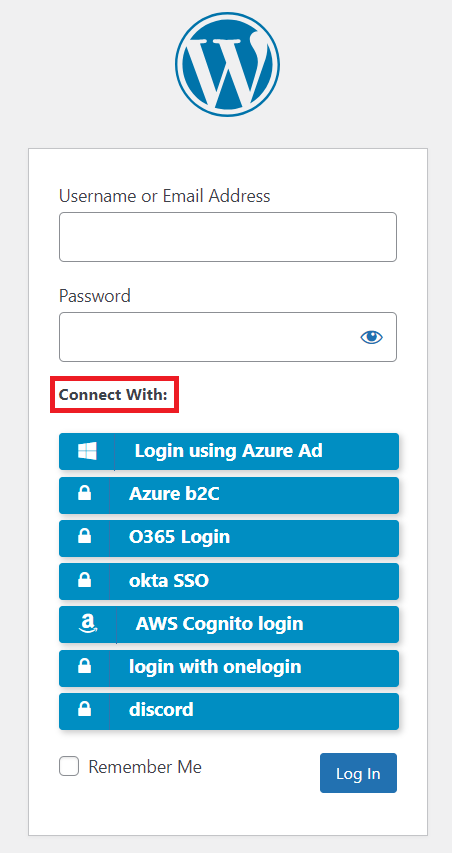Click the Username or Email Address label
This screenshot has height=853, width=452.
click(164, 196)
